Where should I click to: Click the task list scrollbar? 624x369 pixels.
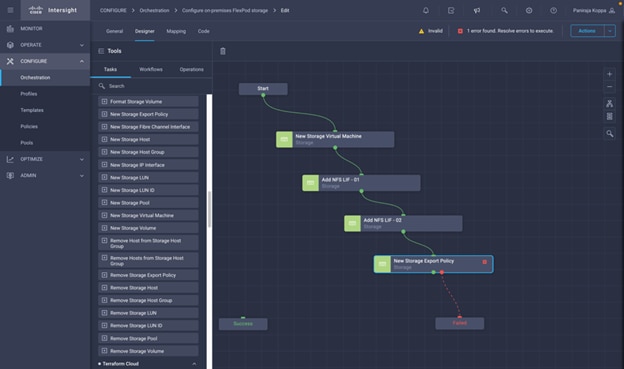point(209,209)
